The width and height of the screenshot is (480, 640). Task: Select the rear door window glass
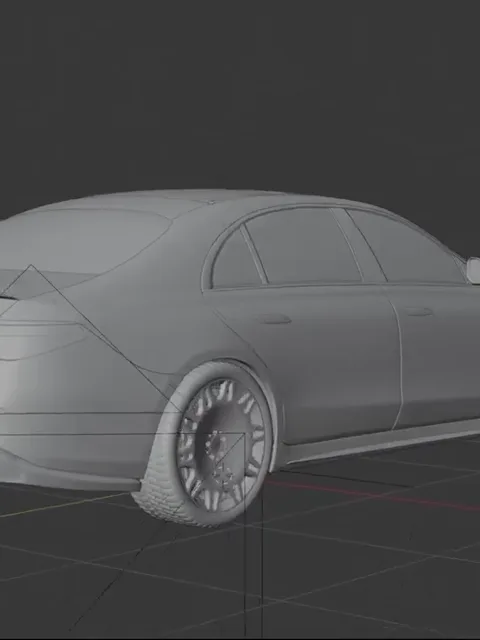pyautogui.click(x=304, y=246)
